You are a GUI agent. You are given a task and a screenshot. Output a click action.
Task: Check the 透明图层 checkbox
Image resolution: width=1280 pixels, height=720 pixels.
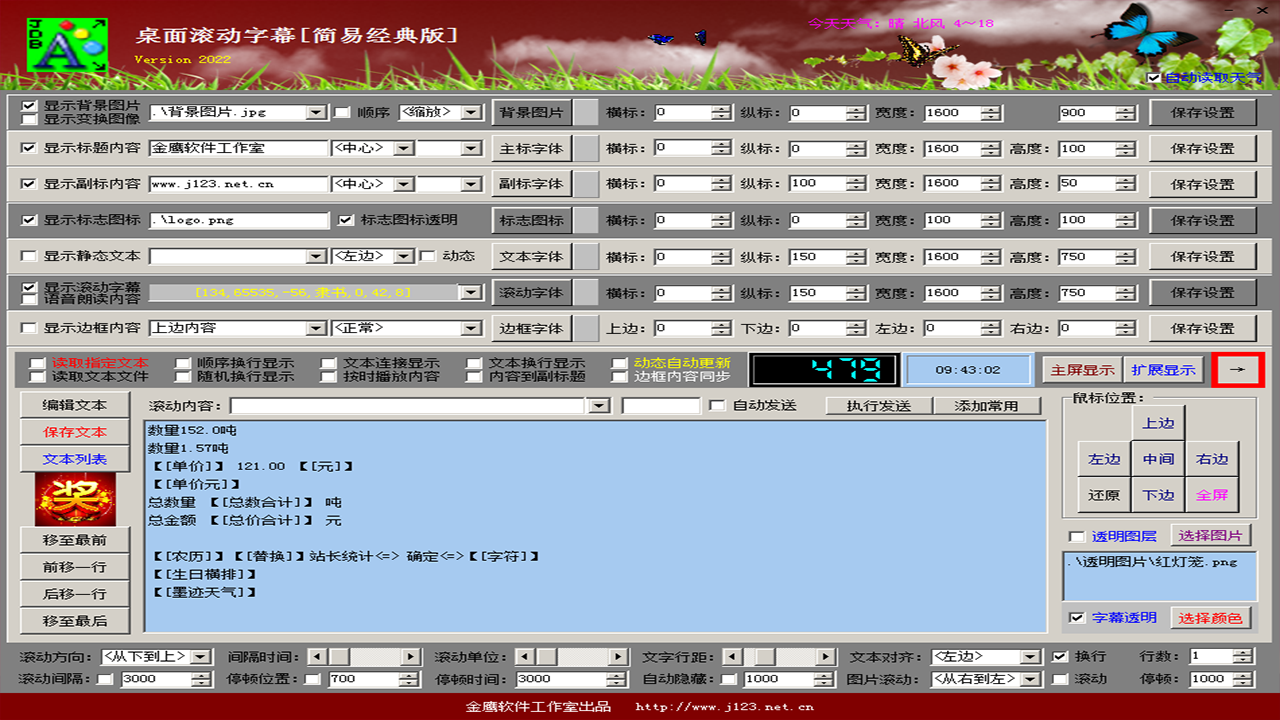click(x=1076, y=536)
